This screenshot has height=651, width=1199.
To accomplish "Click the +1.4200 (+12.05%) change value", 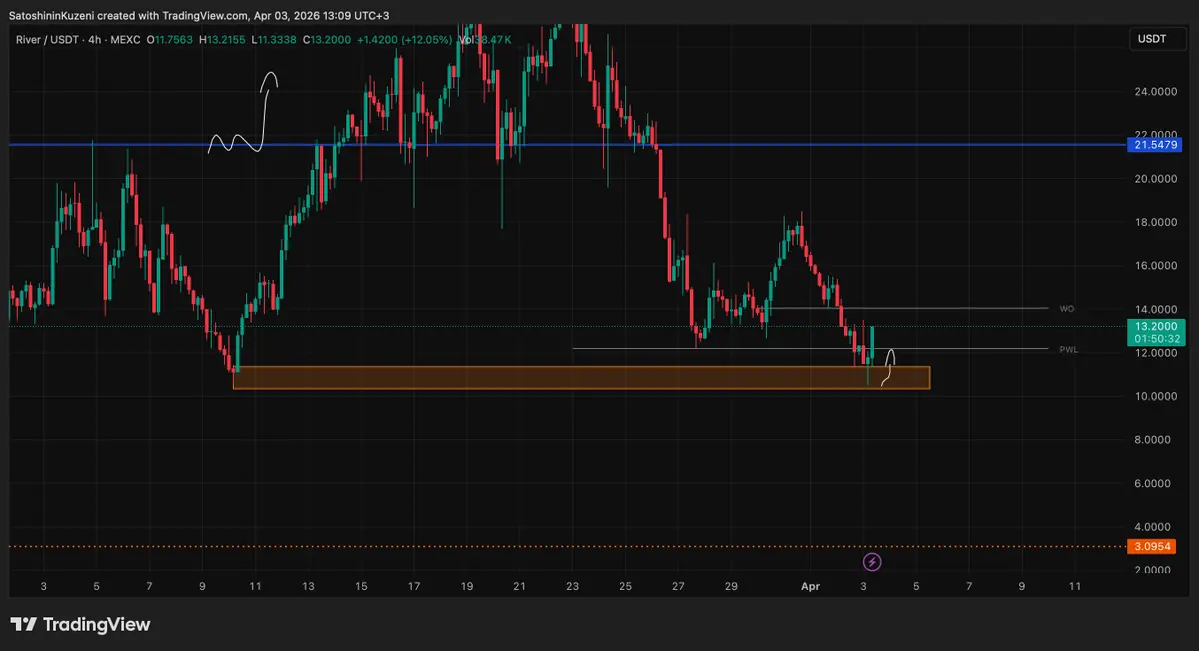I will click(x=405, y=40).
